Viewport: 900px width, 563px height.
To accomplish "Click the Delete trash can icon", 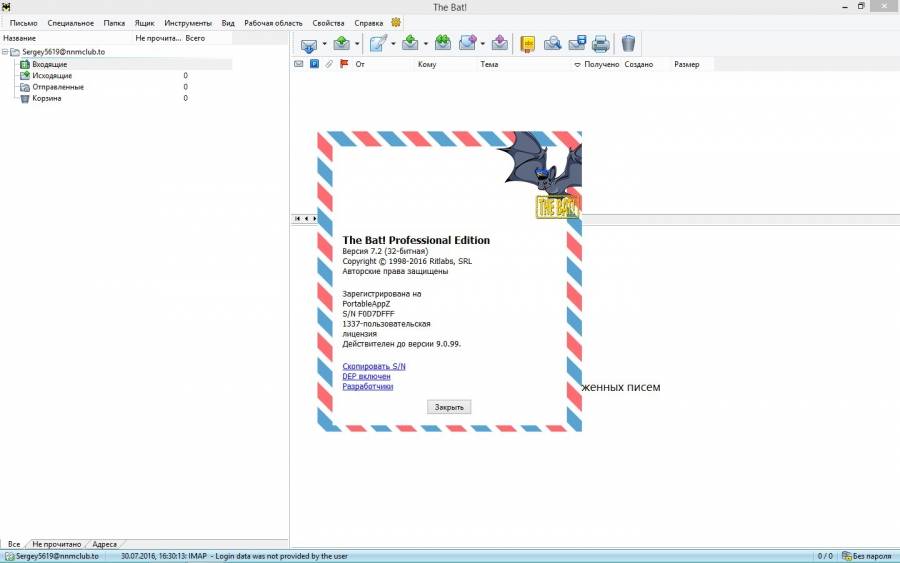I will click(x=628, y=43).
